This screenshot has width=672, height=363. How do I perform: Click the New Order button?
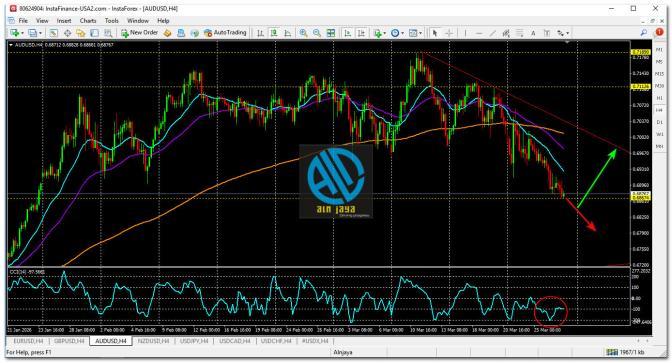click(140, 33)
